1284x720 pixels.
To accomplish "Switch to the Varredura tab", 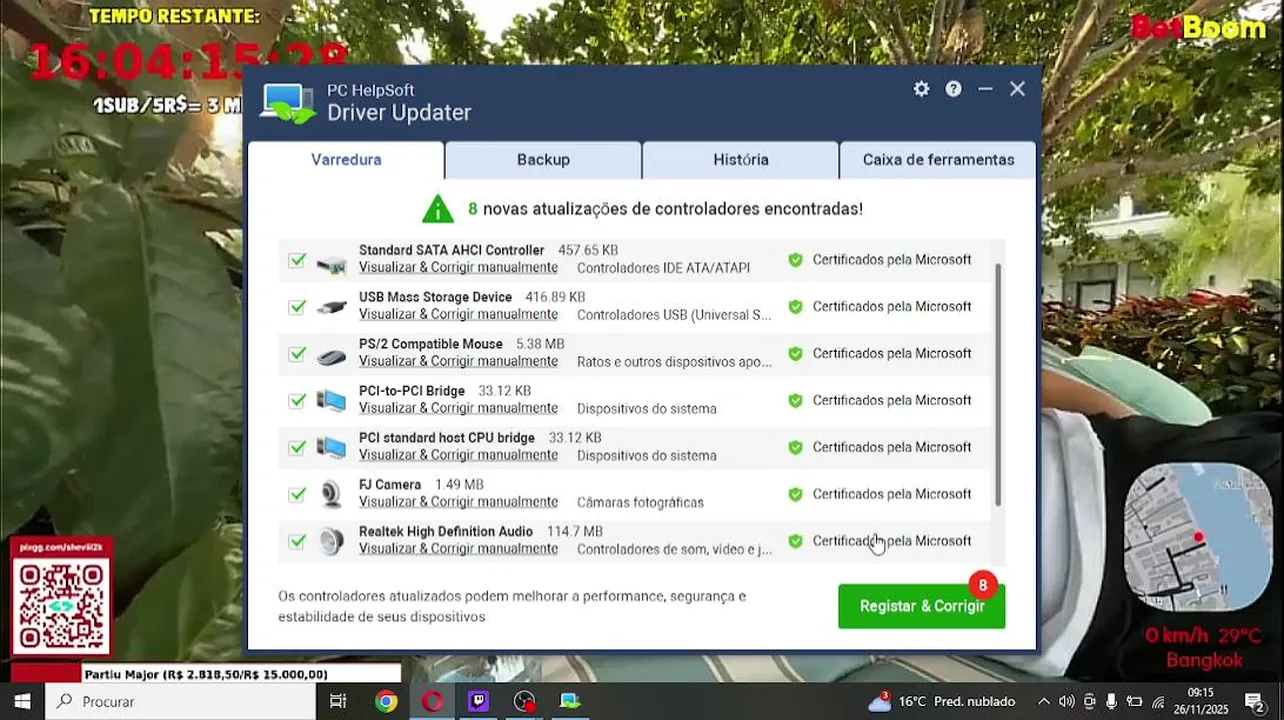I will pos(346,160).
